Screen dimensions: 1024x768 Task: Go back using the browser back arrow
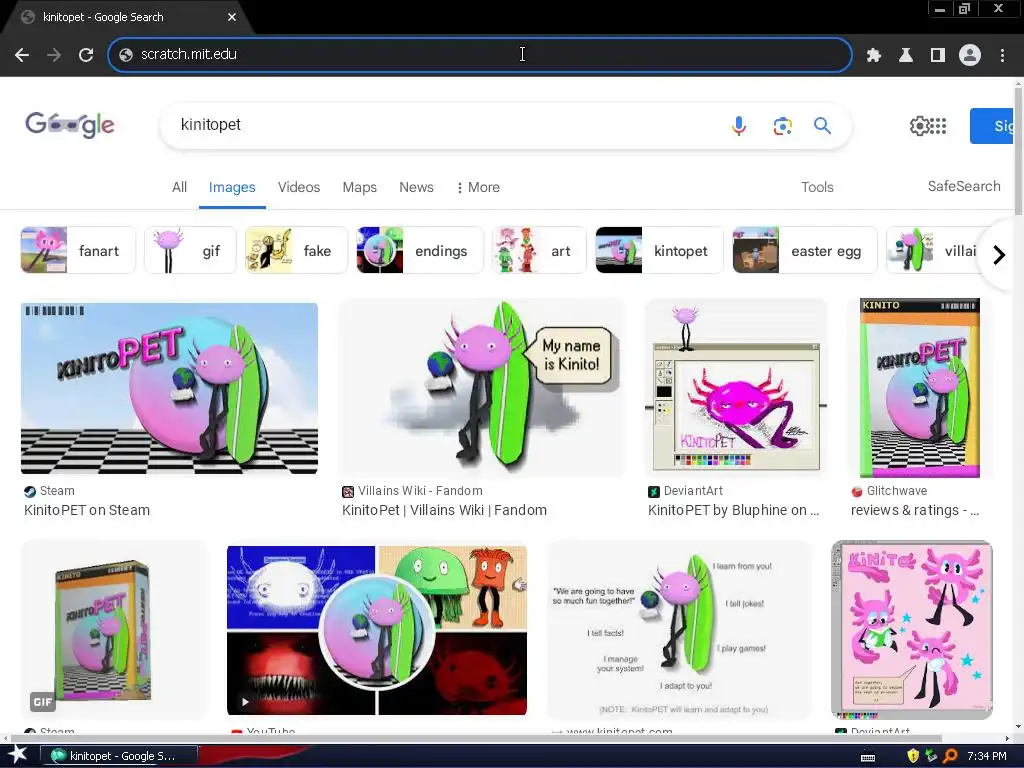pyautogui.click(x=22, y=55)
